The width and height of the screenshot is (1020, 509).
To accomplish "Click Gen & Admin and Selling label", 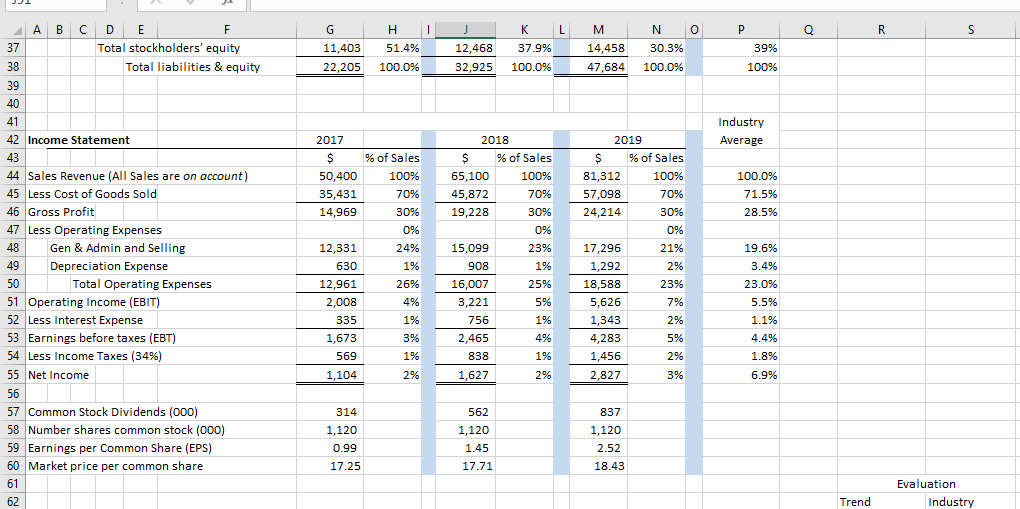I will pyautogui.click(x=118, y=248).
